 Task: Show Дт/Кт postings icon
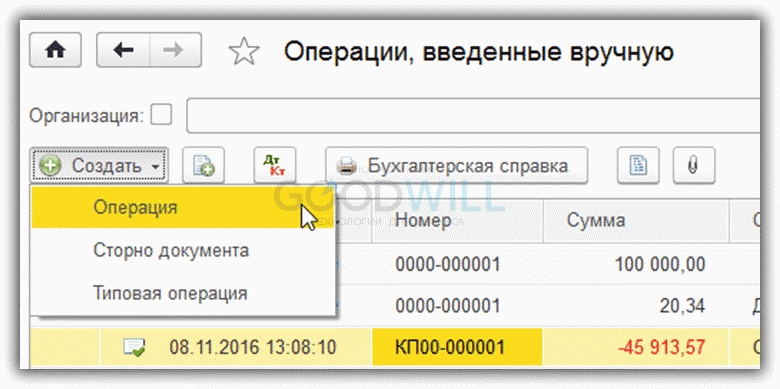275,165
